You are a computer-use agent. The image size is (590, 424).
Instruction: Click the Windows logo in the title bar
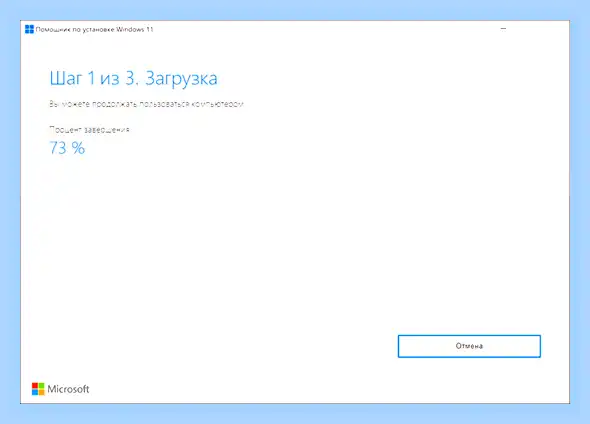pyautogui.click(x=29, y=29)
